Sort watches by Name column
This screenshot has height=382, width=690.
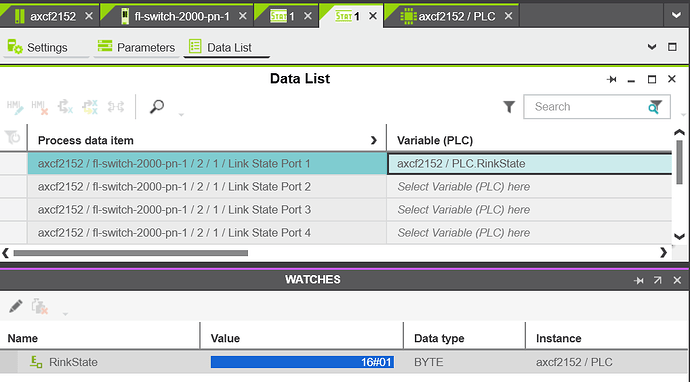pyautogui.click(x=22, y=338)
